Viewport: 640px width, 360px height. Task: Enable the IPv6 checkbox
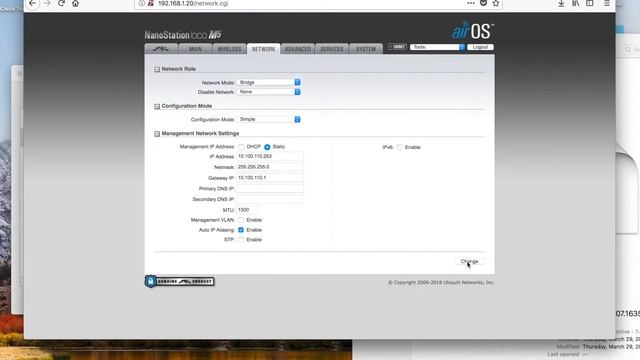[400, 147]
